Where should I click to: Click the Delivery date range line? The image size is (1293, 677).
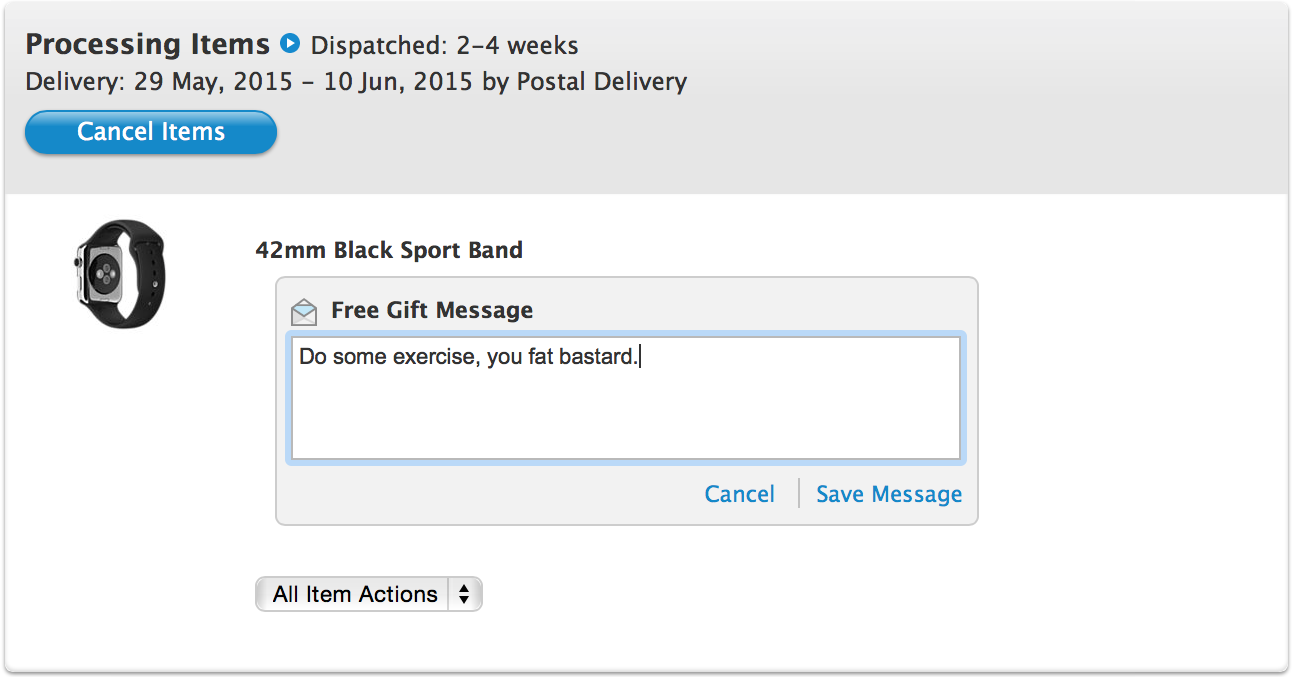click(x=356, y=82)
